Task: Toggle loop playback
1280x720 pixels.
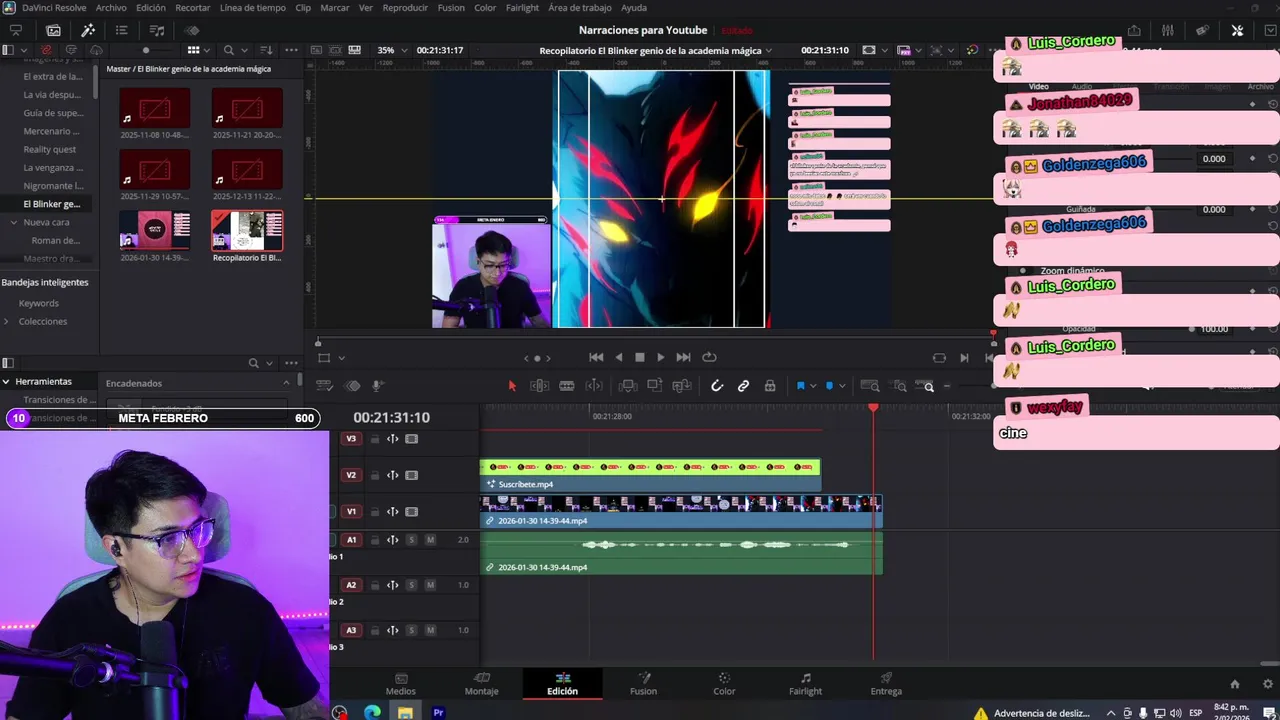Action: coord(709,357)
